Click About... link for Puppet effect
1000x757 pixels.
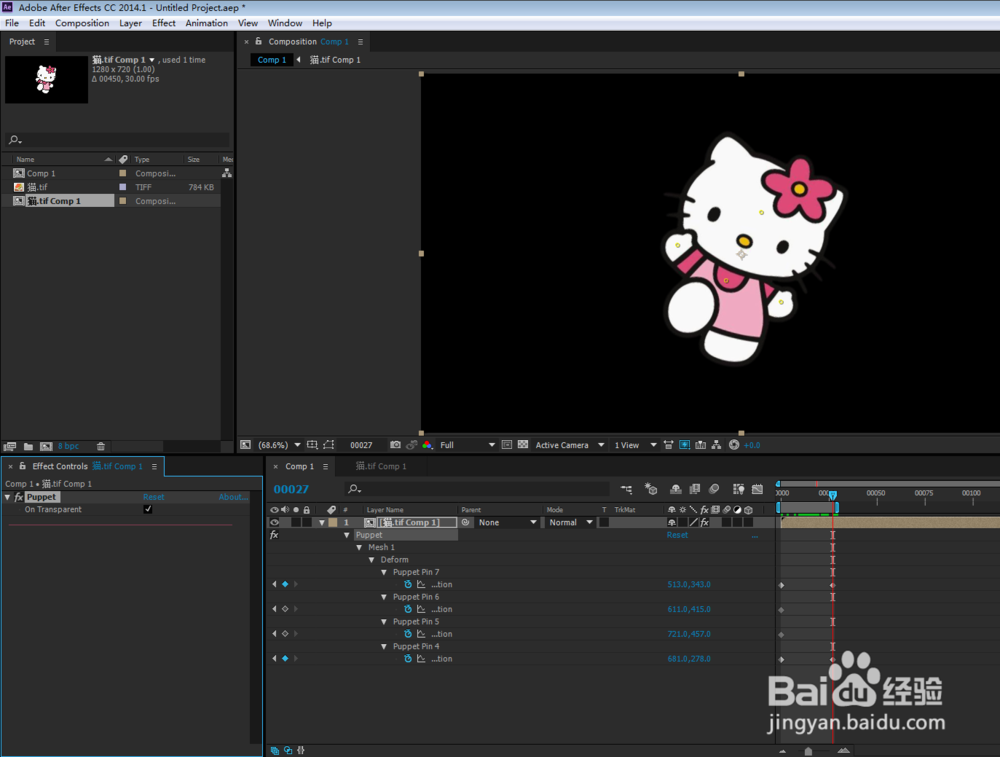[x=233, y=497]
